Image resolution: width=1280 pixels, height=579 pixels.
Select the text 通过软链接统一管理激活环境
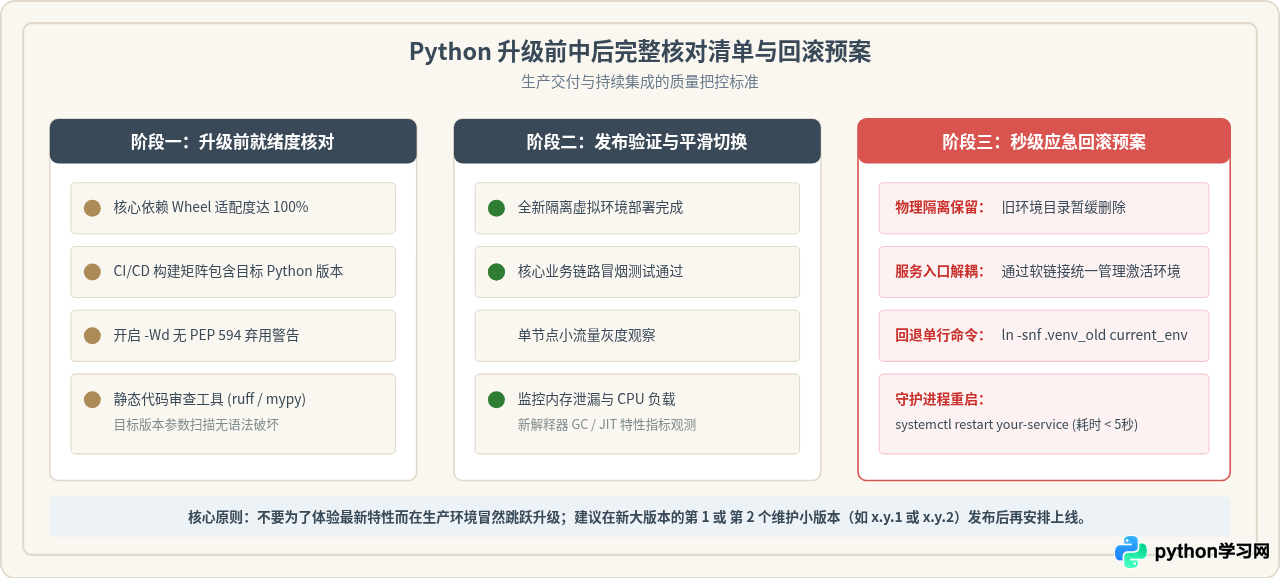[x=1091, y=272]
